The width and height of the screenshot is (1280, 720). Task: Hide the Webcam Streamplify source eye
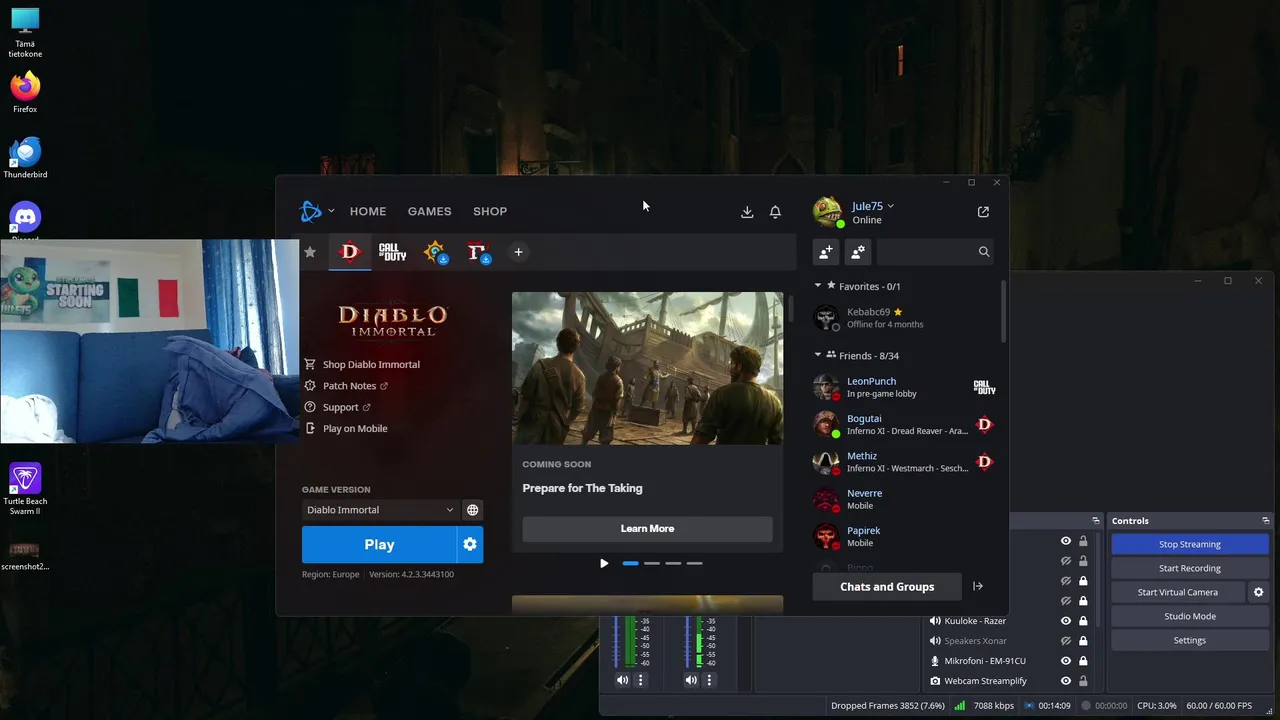pos(1066,681)
